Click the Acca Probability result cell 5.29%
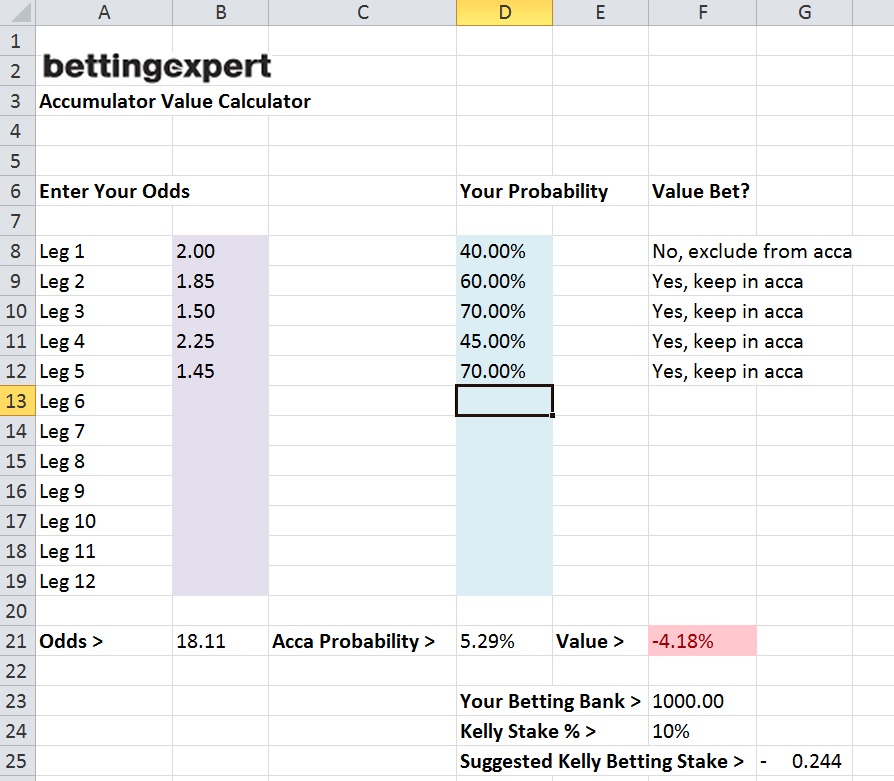The height and width of the screenshot is (781, 894). click(x=504, y=641)
